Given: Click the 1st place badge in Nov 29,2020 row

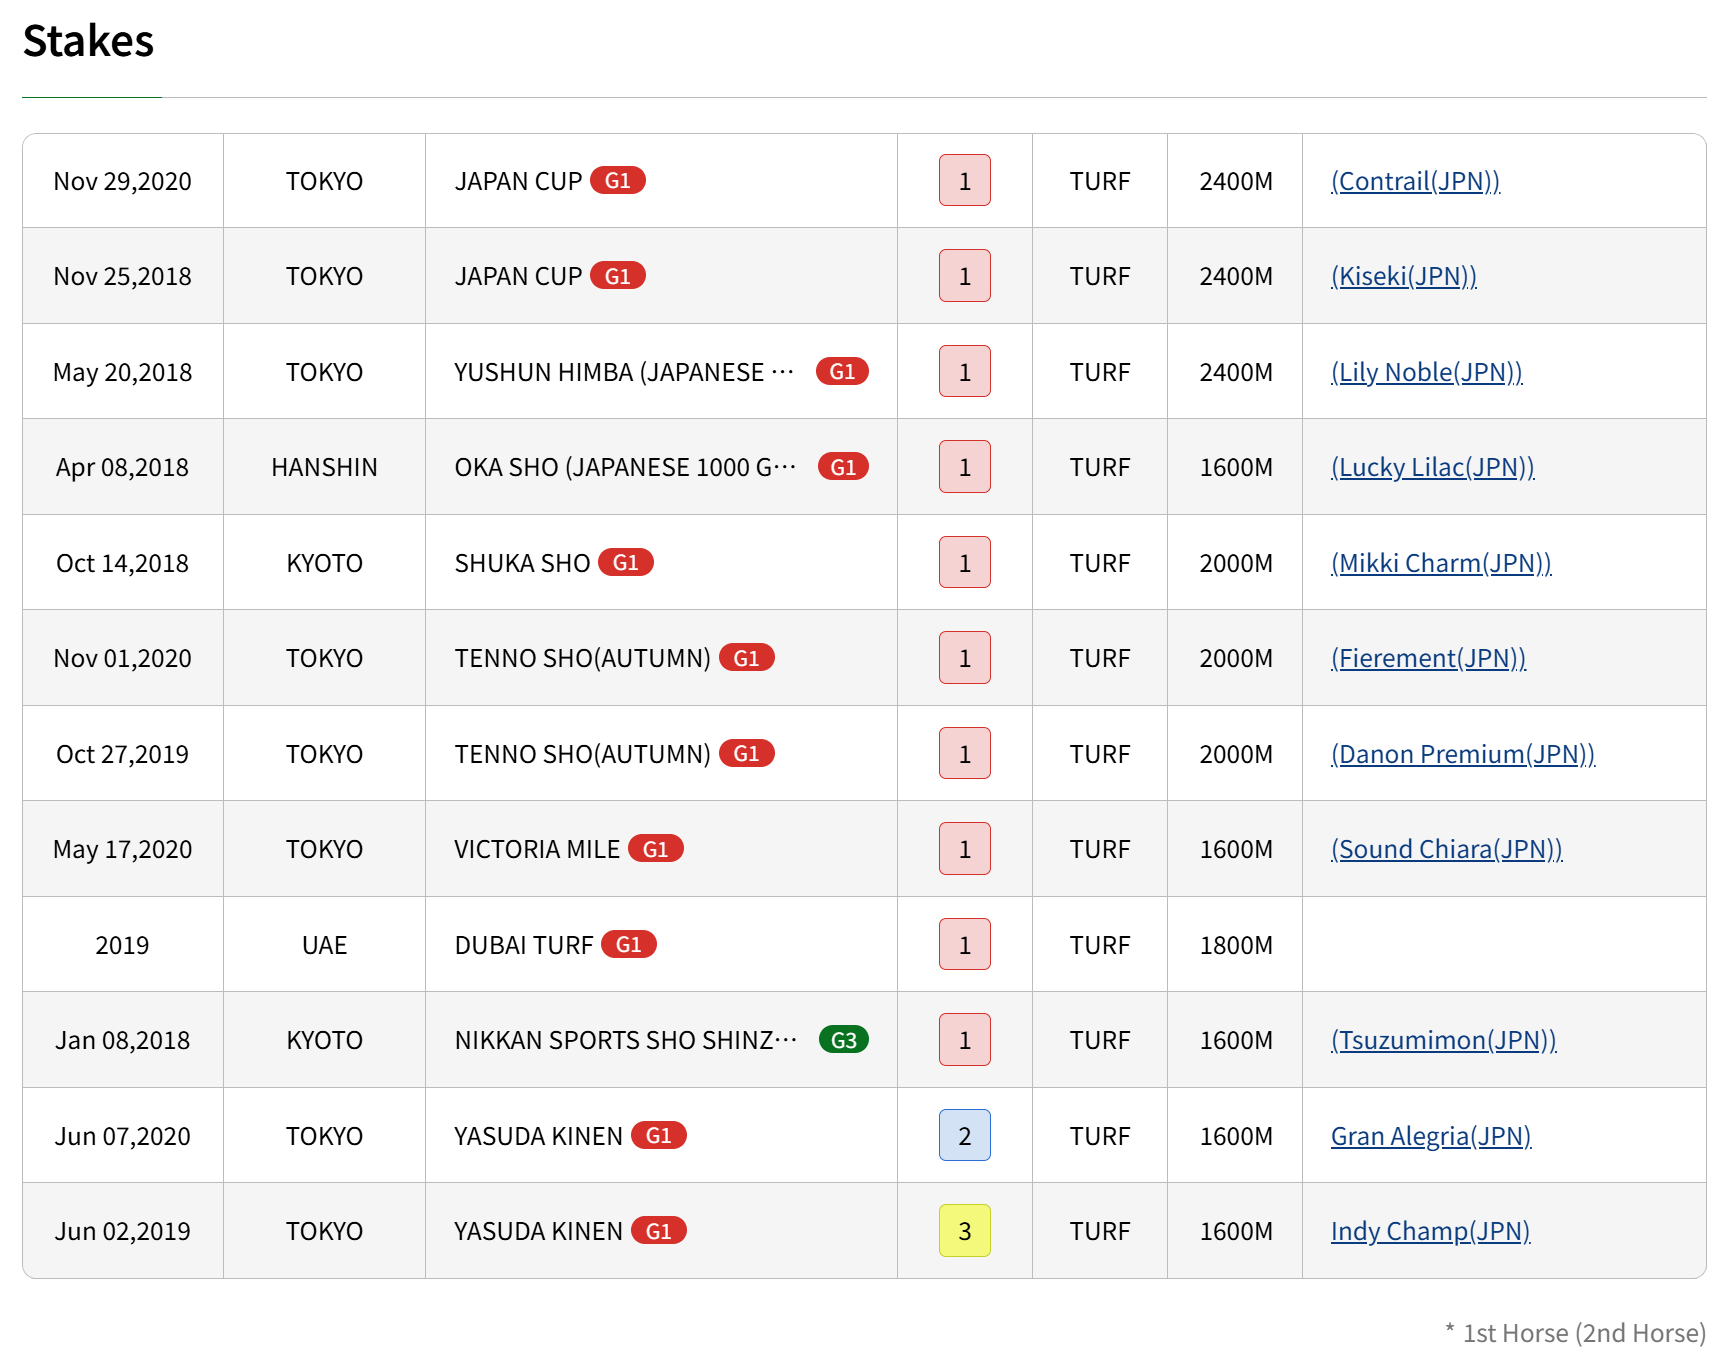Looking at the screenshot, I should click(x=965, y=180).
